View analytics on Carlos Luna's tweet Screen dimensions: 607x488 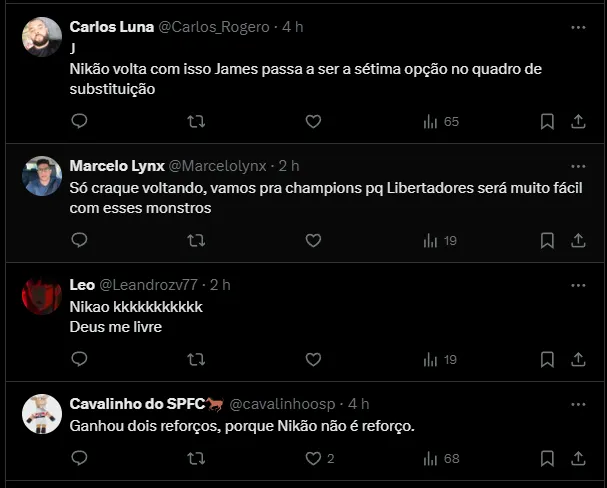tap(440, 121)
